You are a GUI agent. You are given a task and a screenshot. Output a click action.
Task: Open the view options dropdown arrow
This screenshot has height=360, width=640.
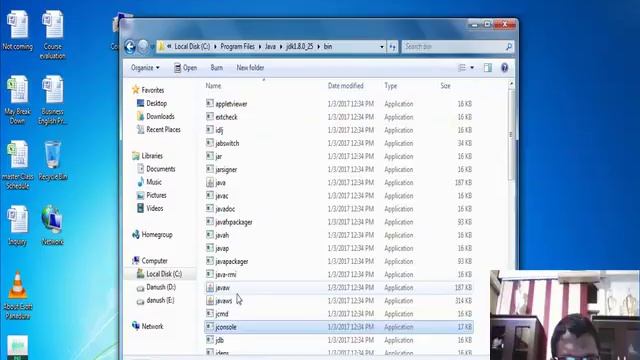point(472,68)
